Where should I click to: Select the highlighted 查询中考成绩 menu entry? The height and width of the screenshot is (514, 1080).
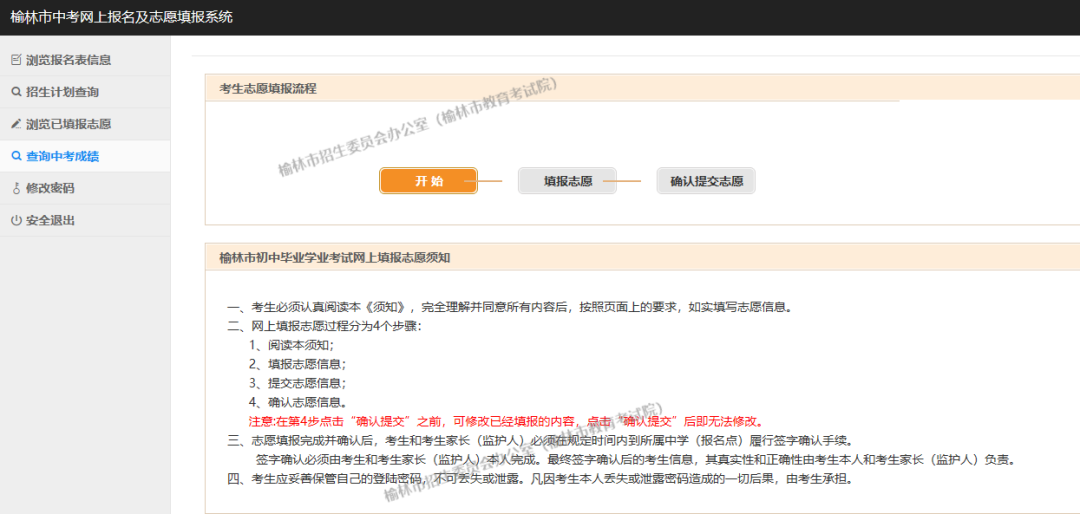coord(62,156)
